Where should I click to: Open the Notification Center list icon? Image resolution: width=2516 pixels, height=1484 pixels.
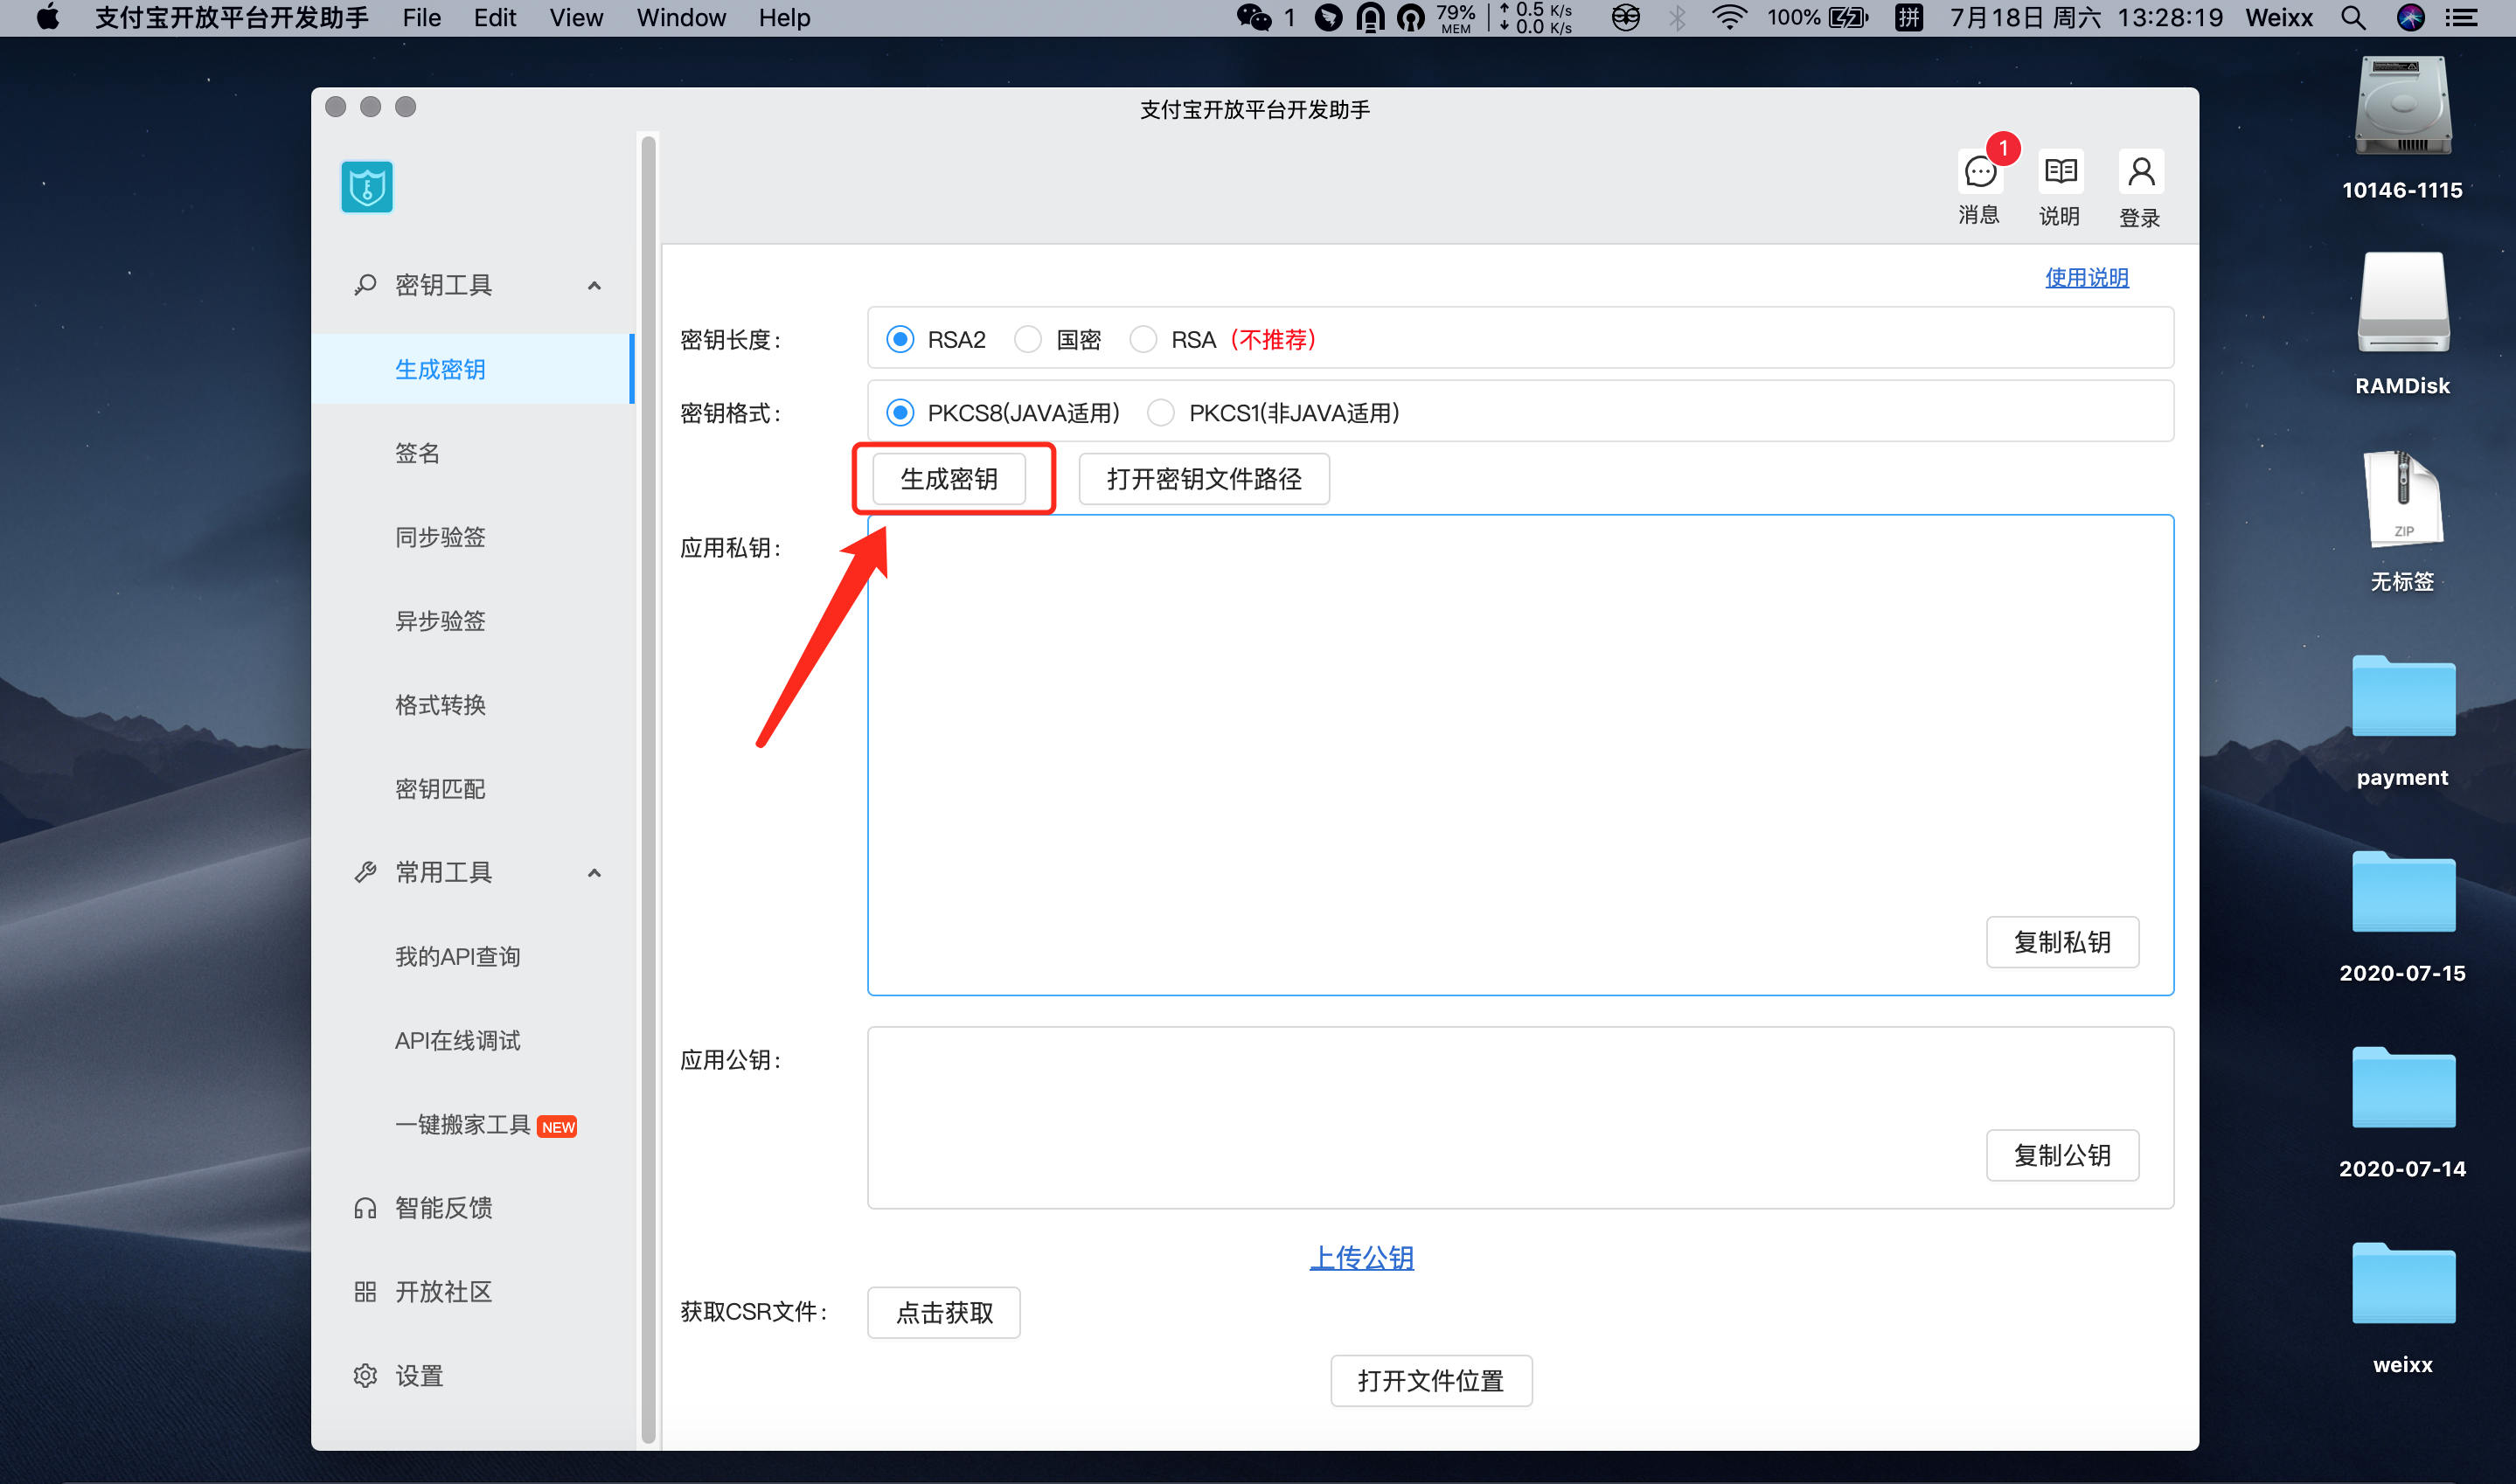2461,17
